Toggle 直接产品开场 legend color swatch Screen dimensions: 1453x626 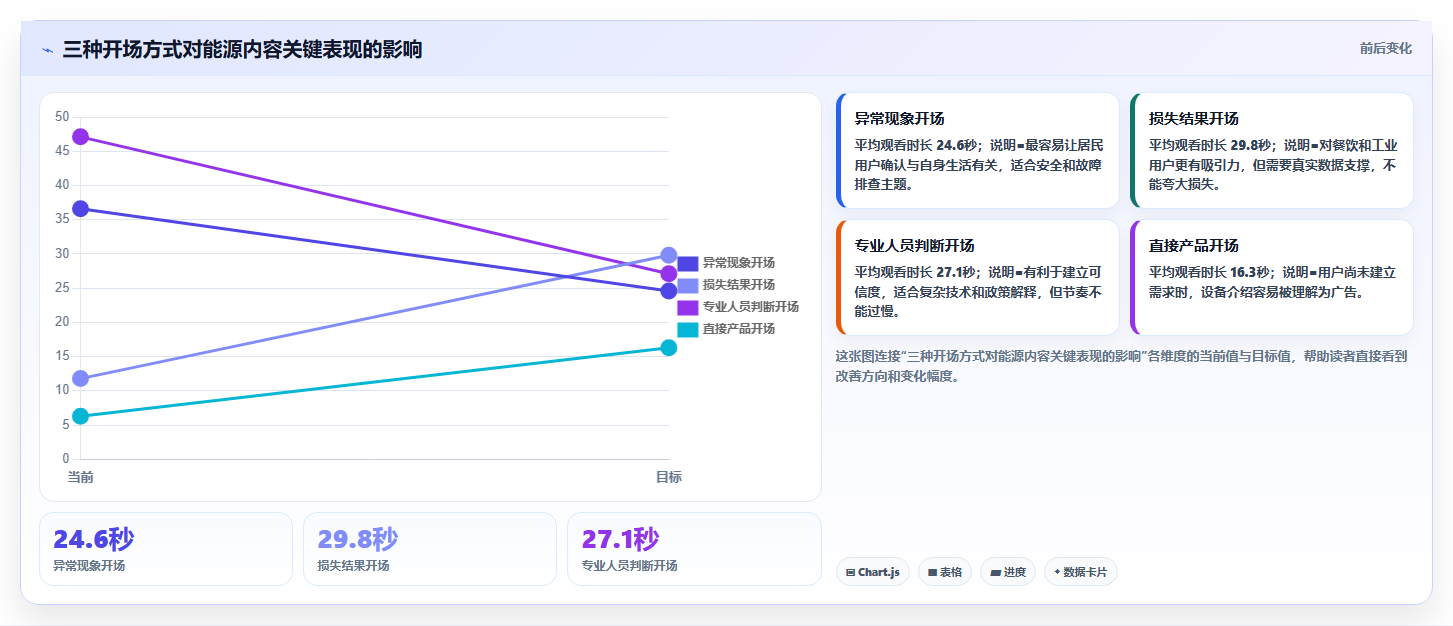point(687,329)
